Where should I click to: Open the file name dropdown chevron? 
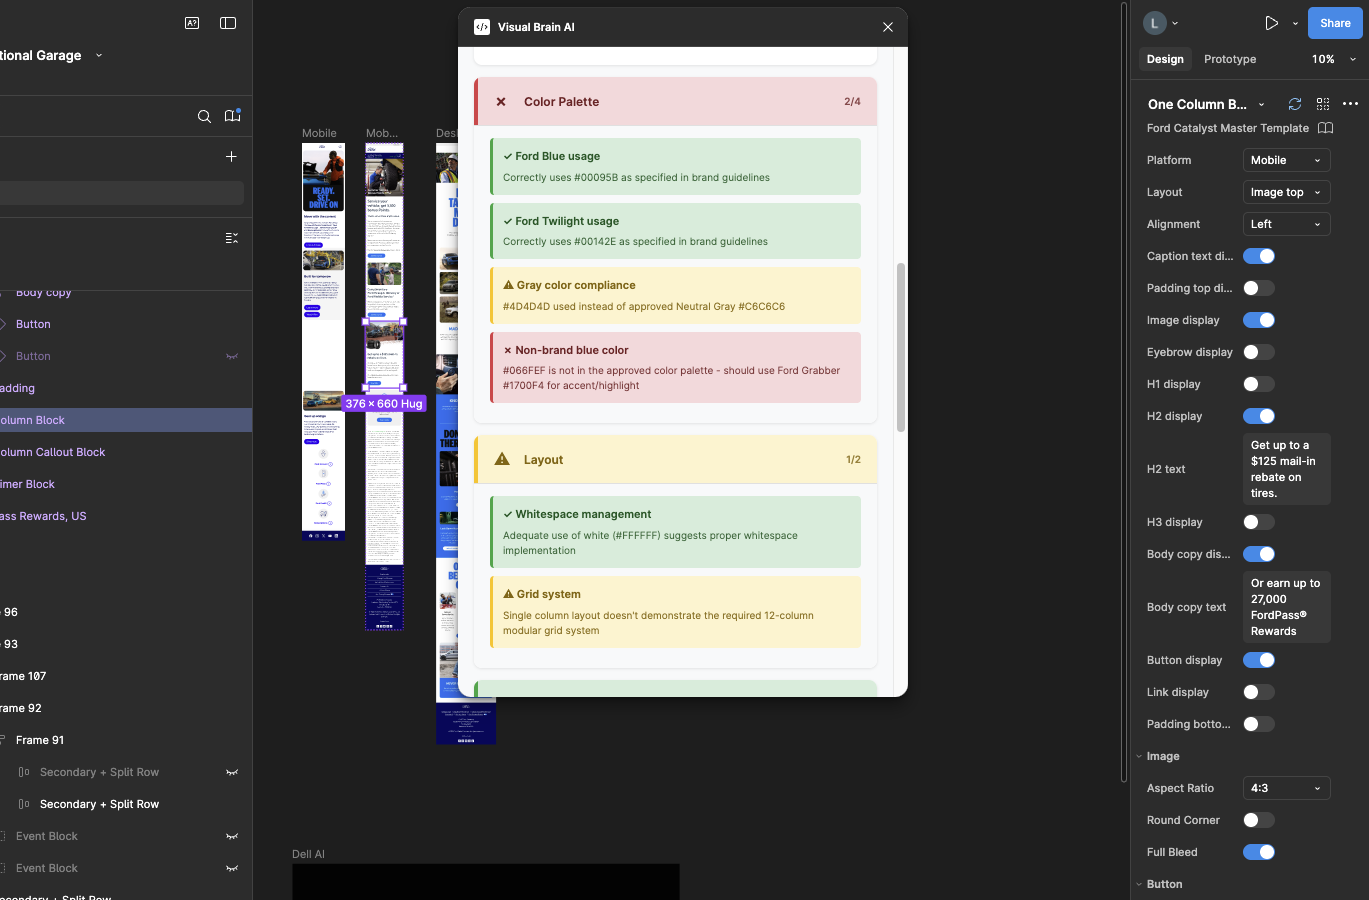99,55
